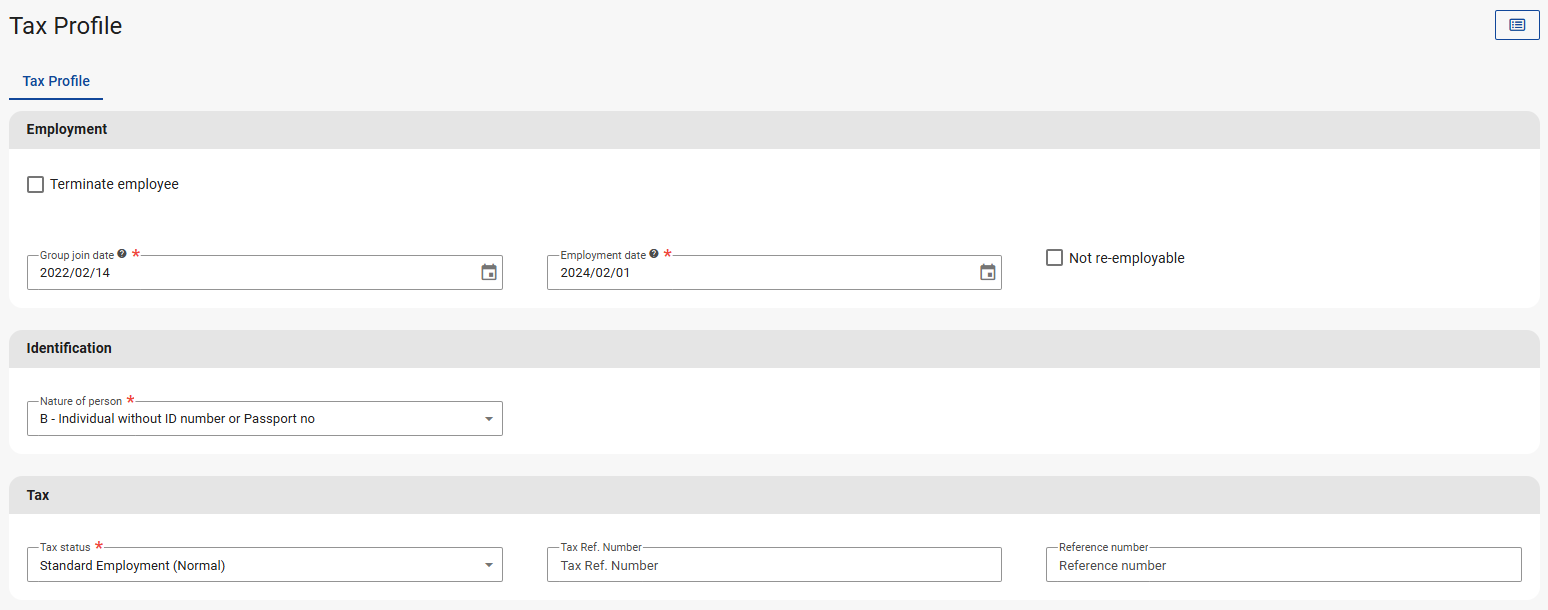Viewport: 1548px width, 610px height.
Task: Click the Group join date text 2022/02/14
Action: click(75, 273)
